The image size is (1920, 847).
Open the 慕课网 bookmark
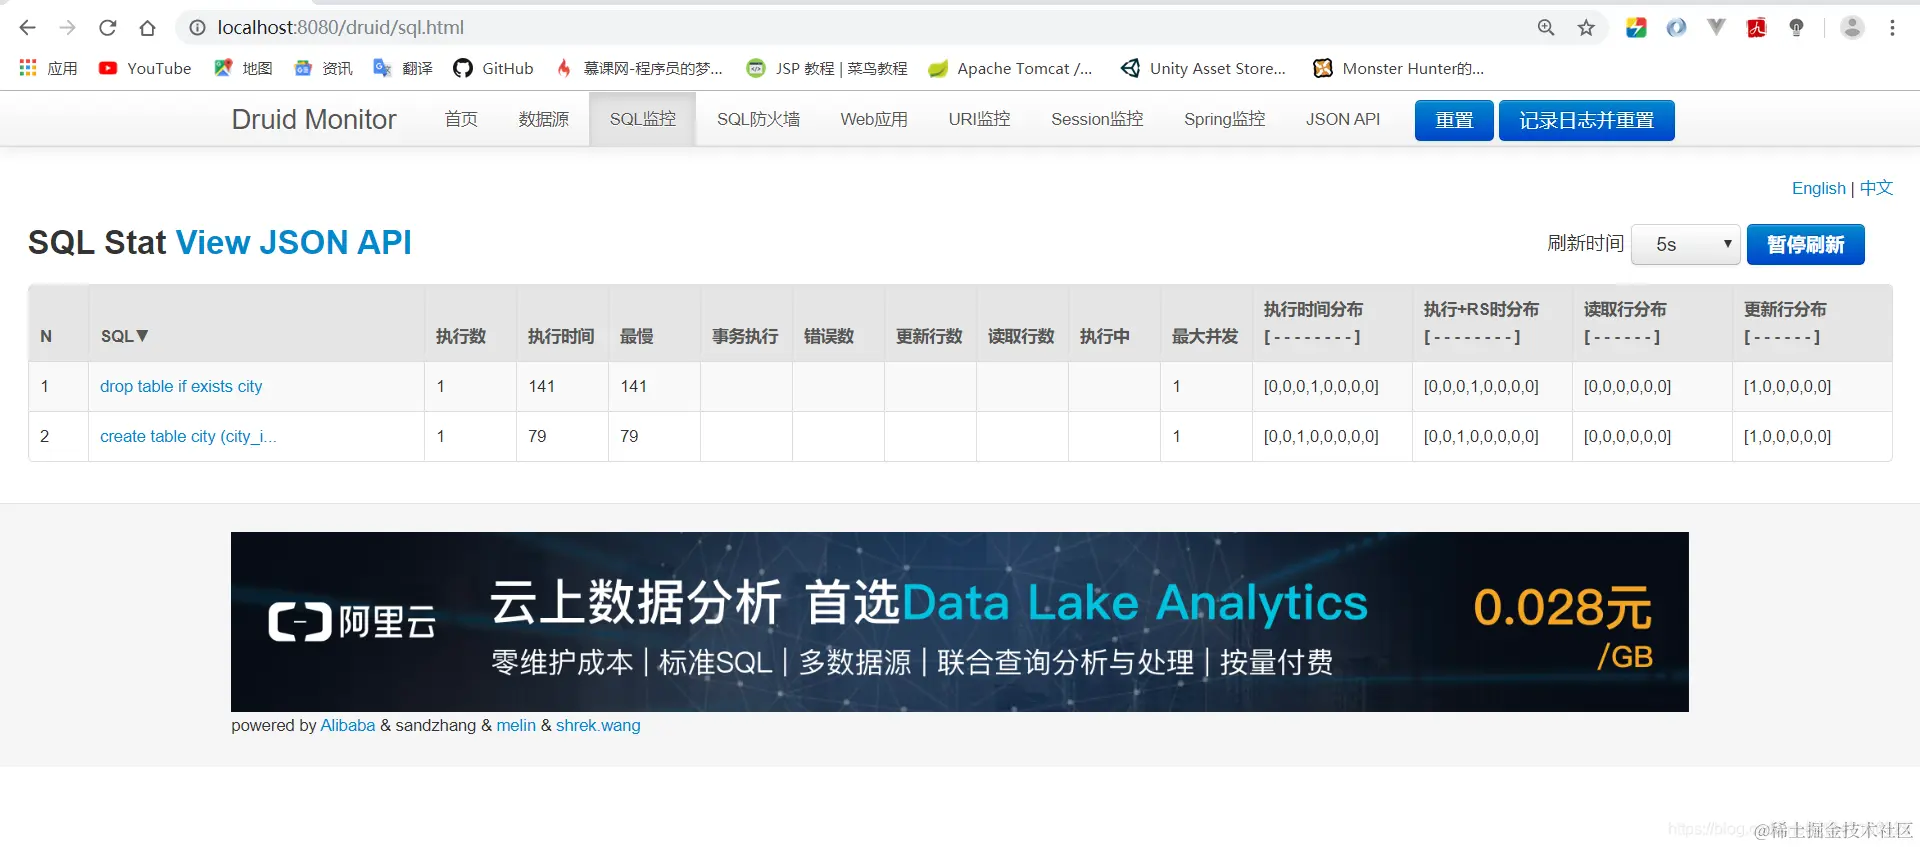(x=638, y=68)
